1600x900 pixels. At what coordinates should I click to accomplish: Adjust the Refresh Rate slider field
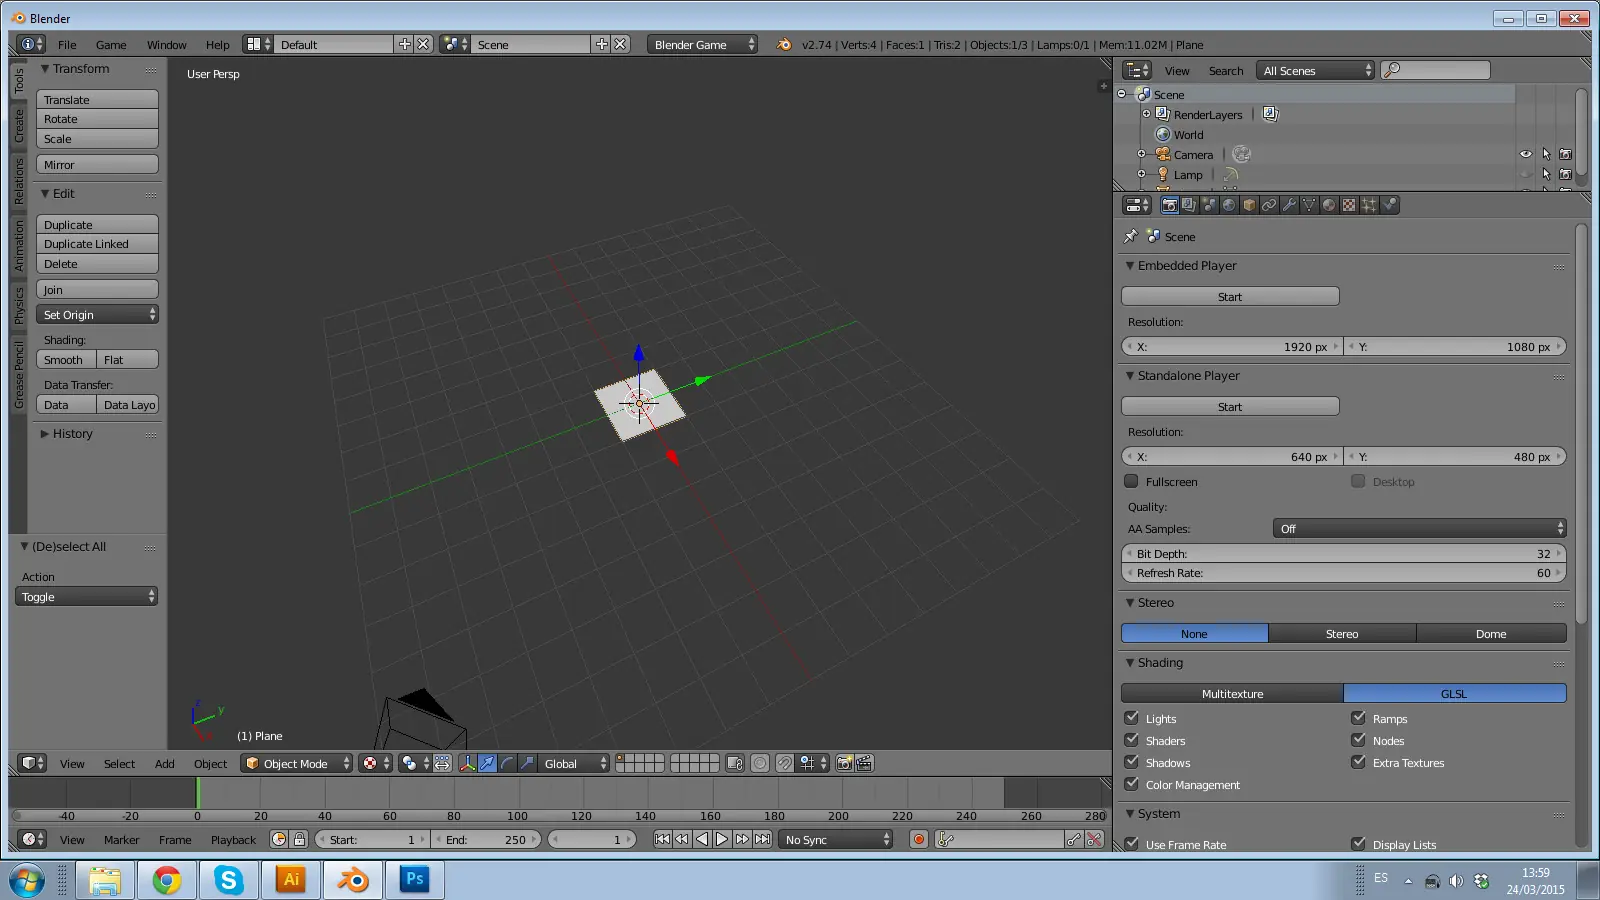(x=1344, y=572)
